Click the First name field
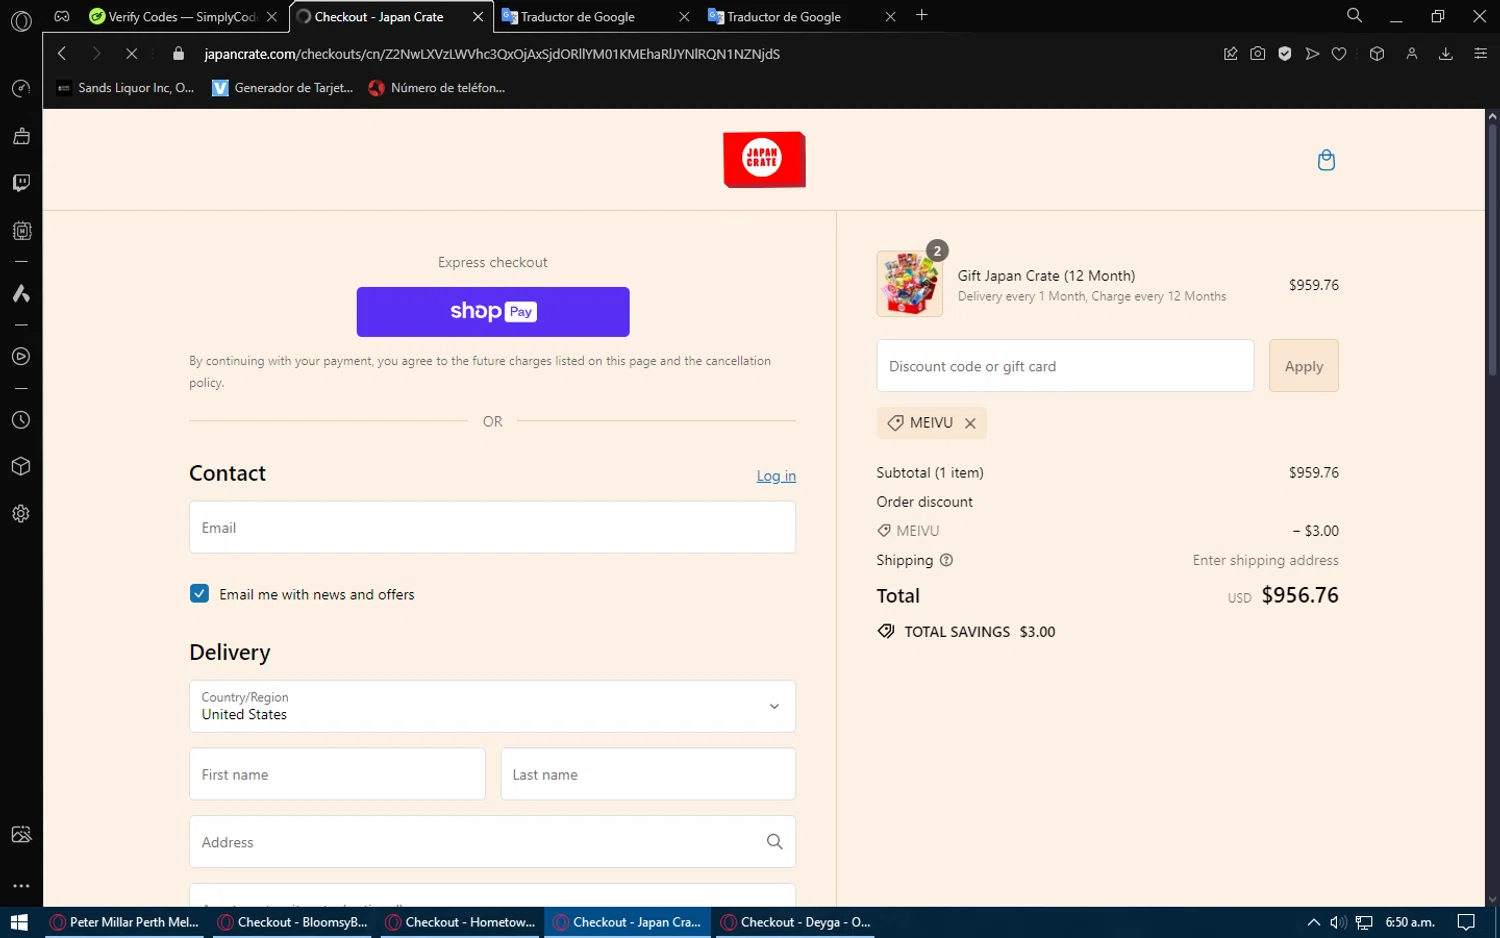1500x938 pixels. click(x=337, y=774)
